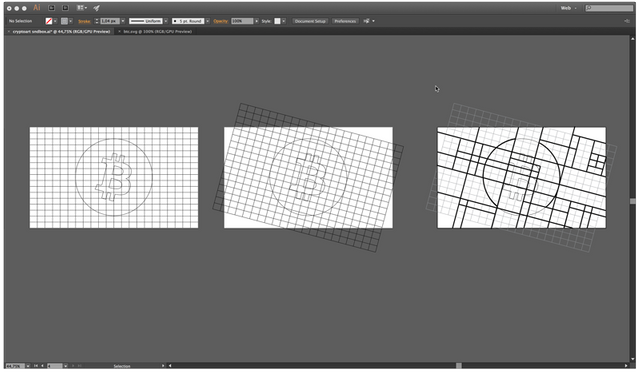The image size is (640, 373).
Task: Close the btc.svg document tab
Action: tap(120, 31)
